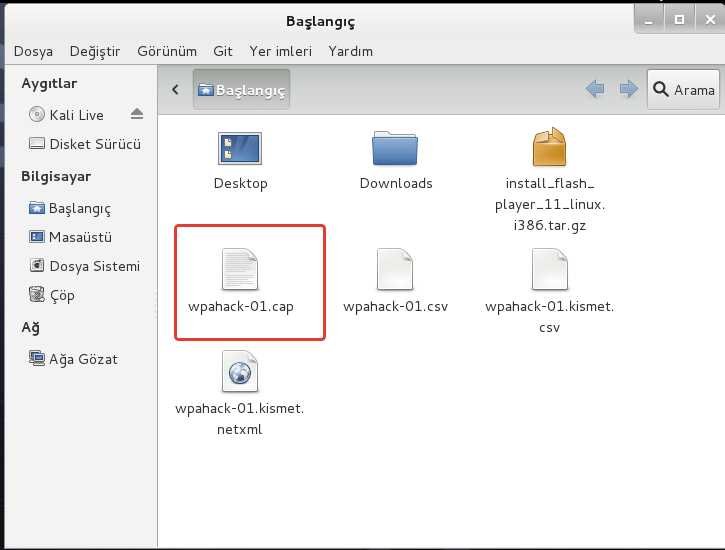
Task: Click the wpahack-01.kismet.csv file name
Action: pos(550,317)
